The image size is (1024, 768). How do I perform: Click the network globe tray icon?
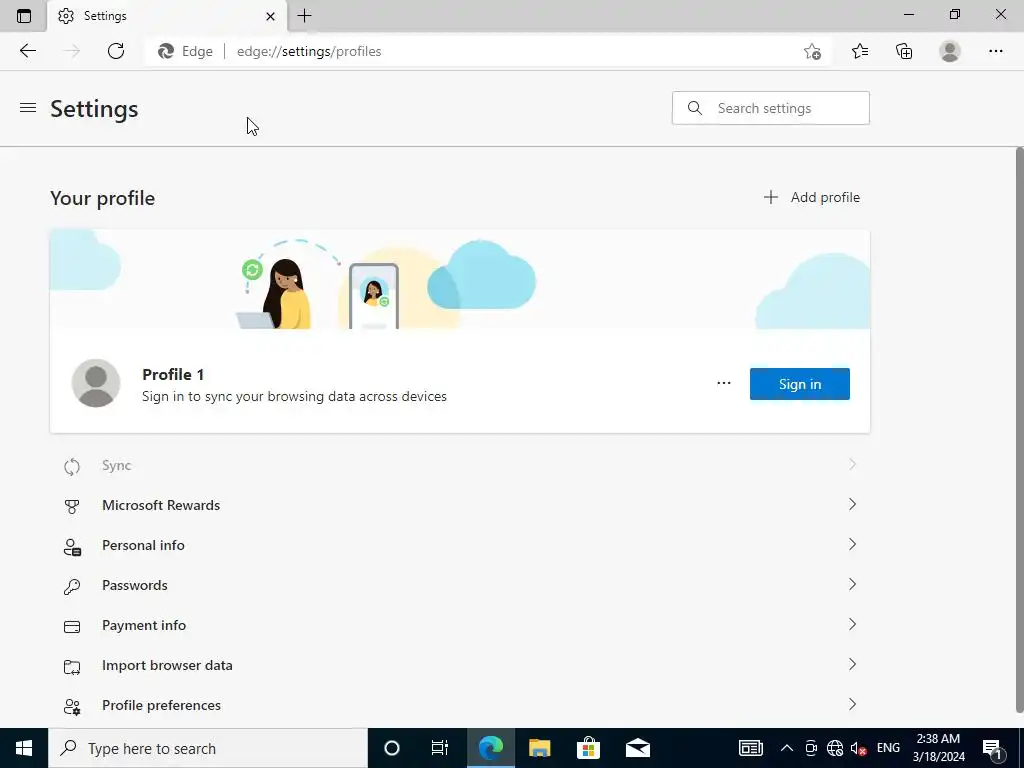pos(835,748)
